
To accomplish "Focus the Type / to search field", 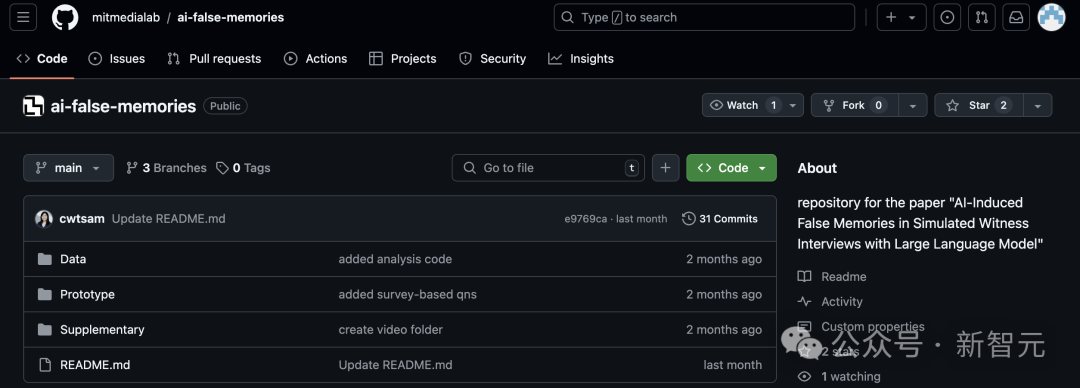I will [704, 17].
